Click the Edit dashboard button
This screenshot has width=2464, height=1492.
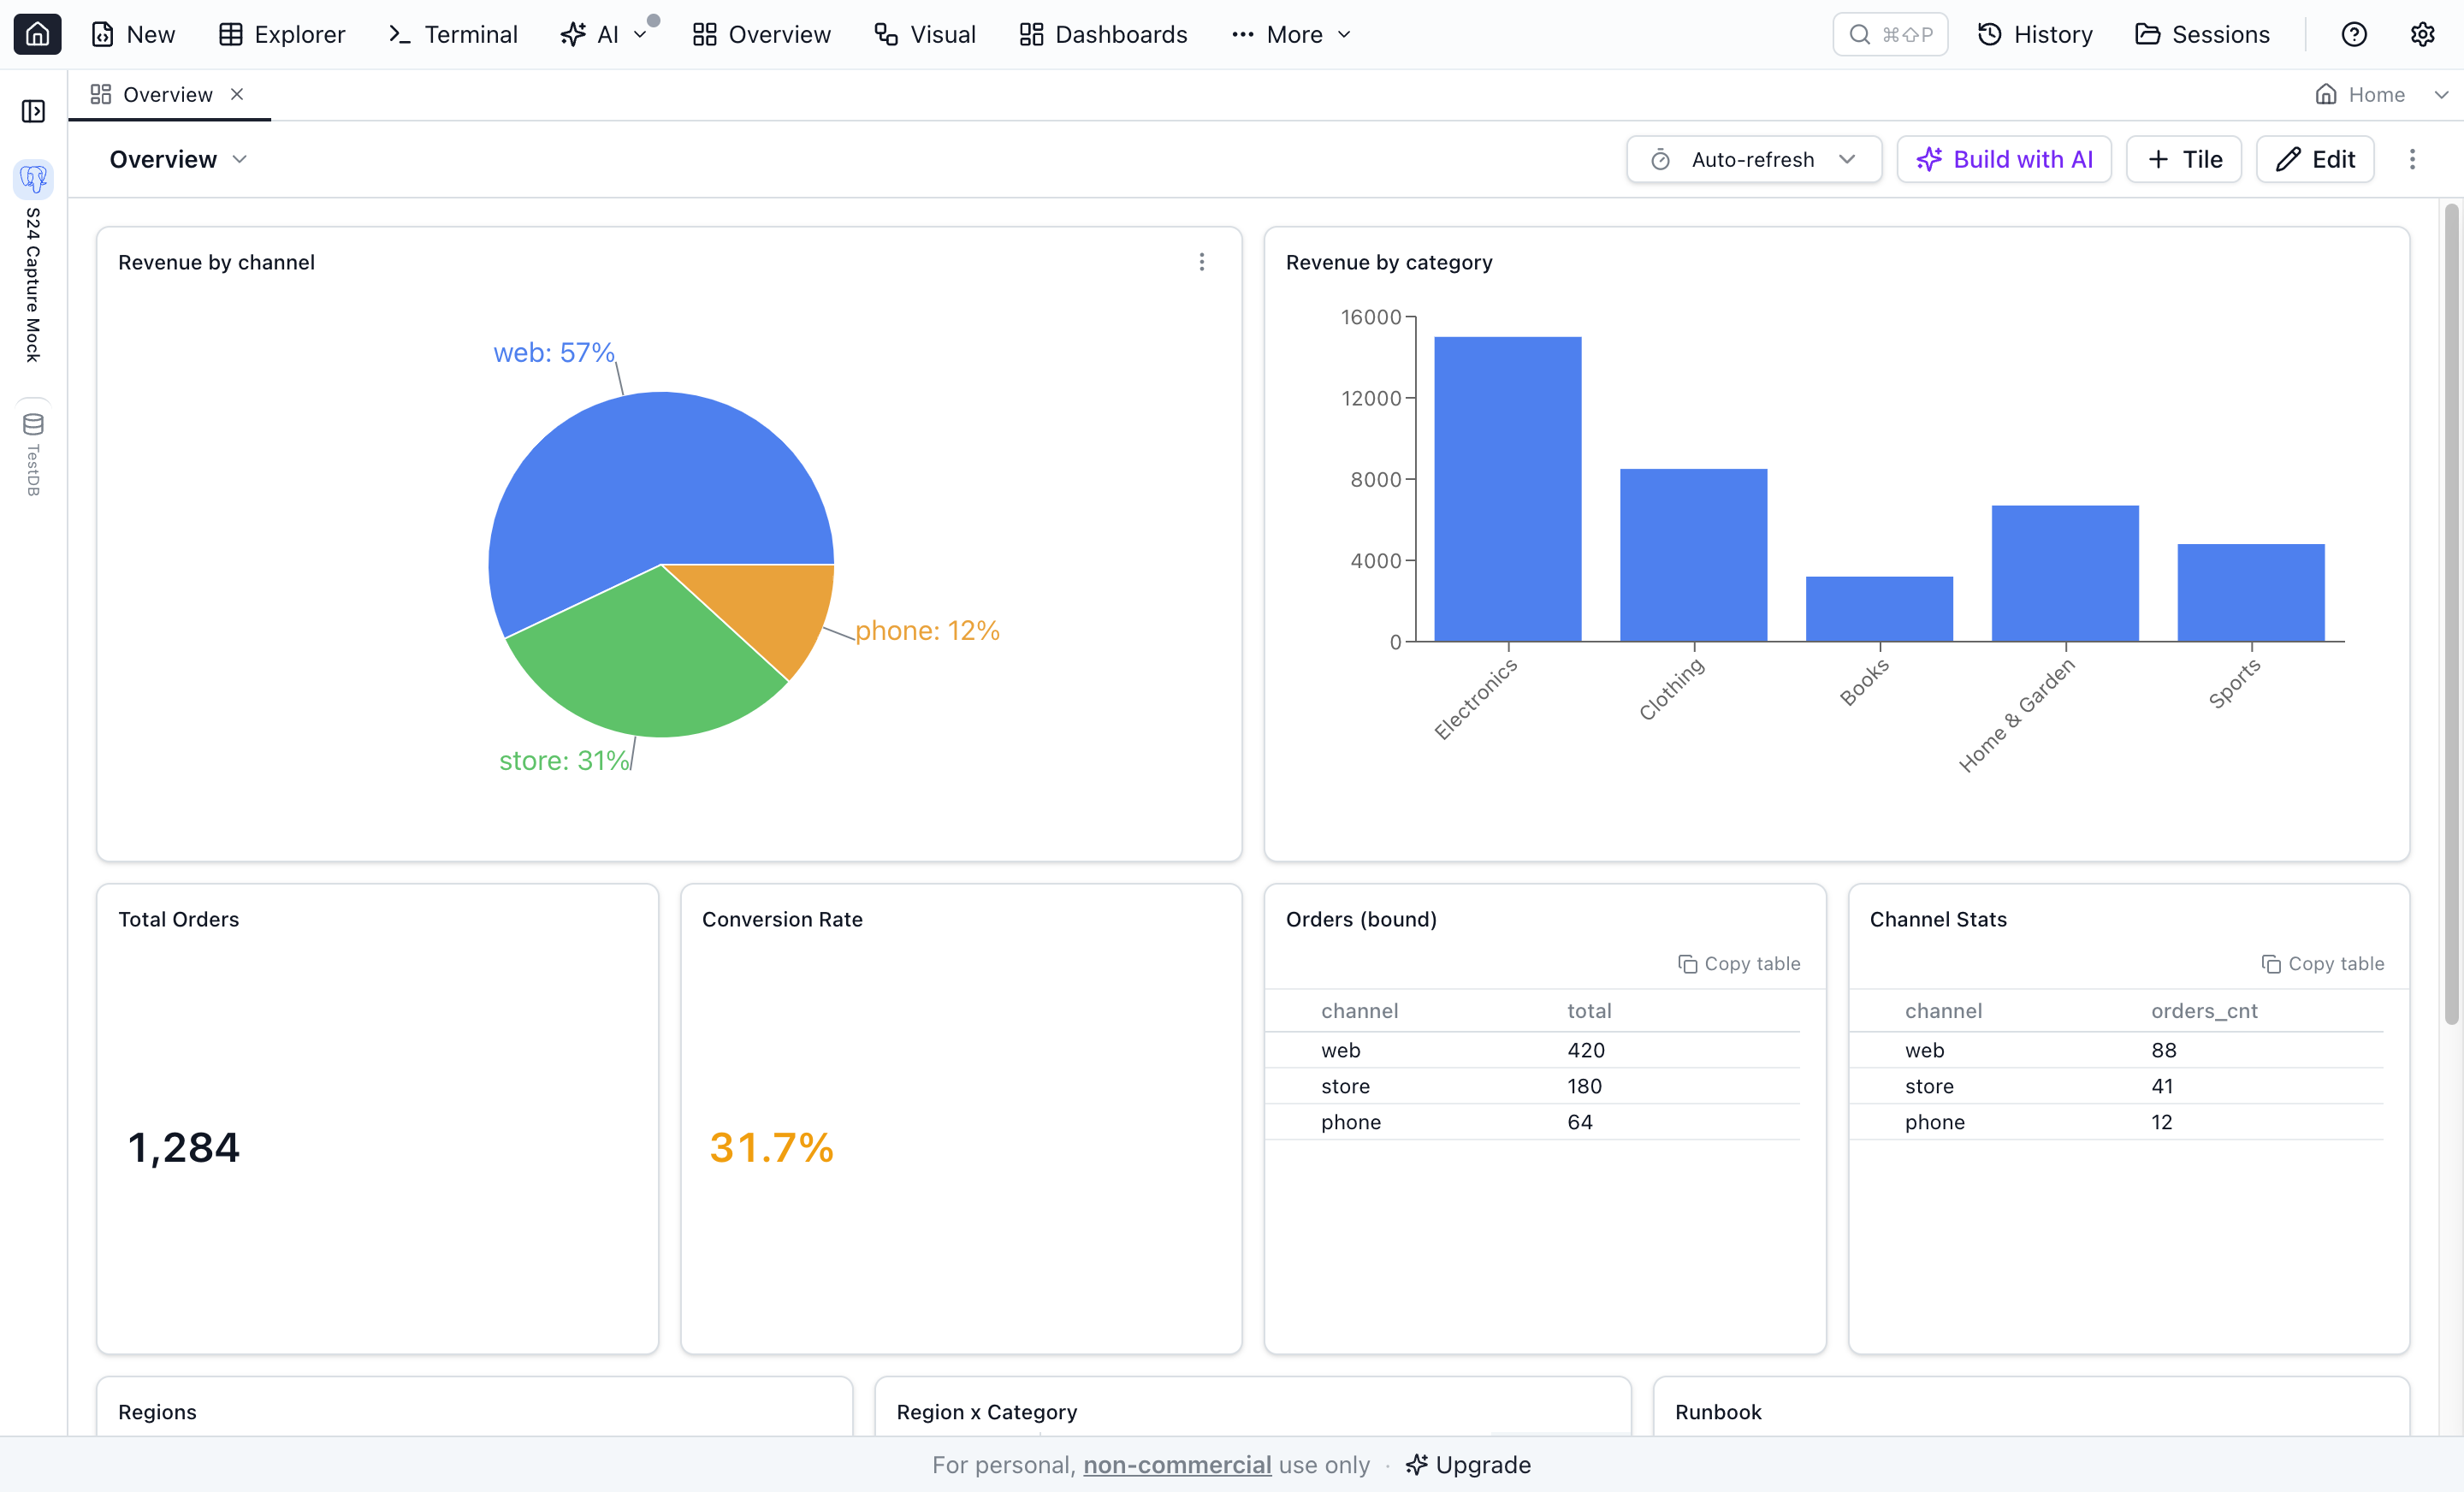[2315, 159]
